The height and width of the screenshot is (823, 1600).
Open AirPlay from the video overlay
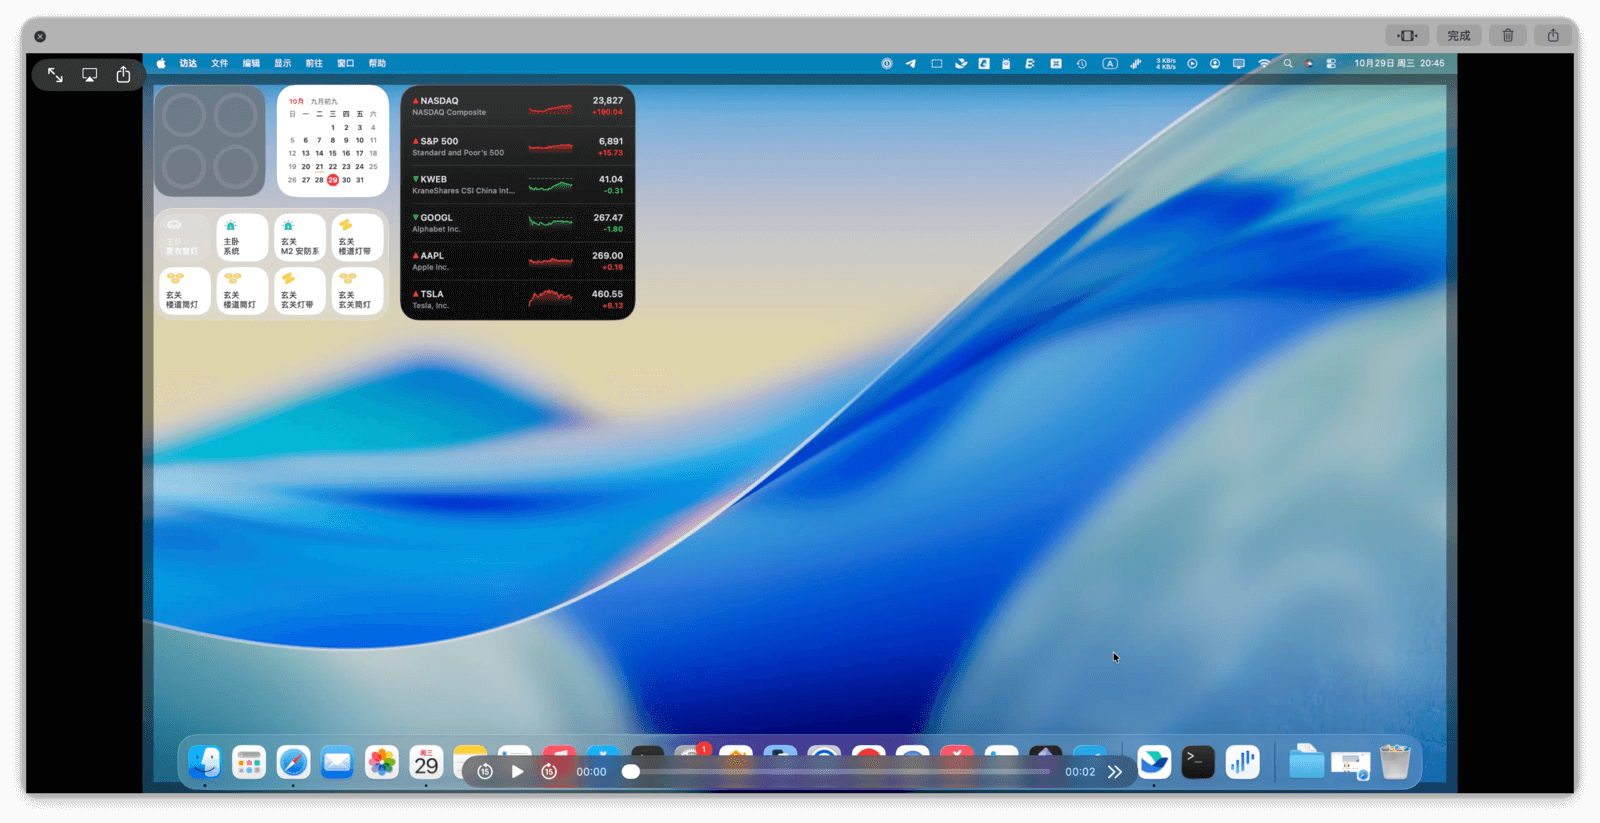tap(89, 75)
